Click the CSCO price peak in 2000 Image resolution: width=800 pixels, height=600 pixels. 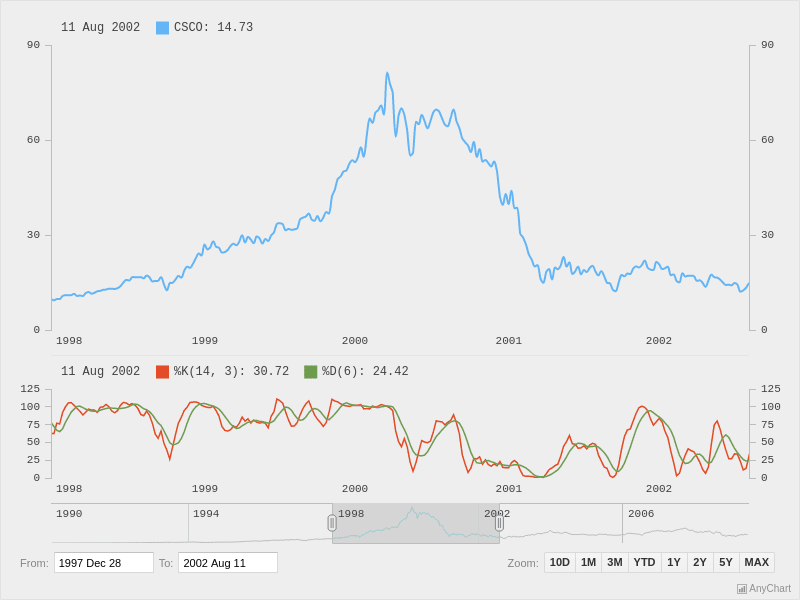(x=387, y=73)
